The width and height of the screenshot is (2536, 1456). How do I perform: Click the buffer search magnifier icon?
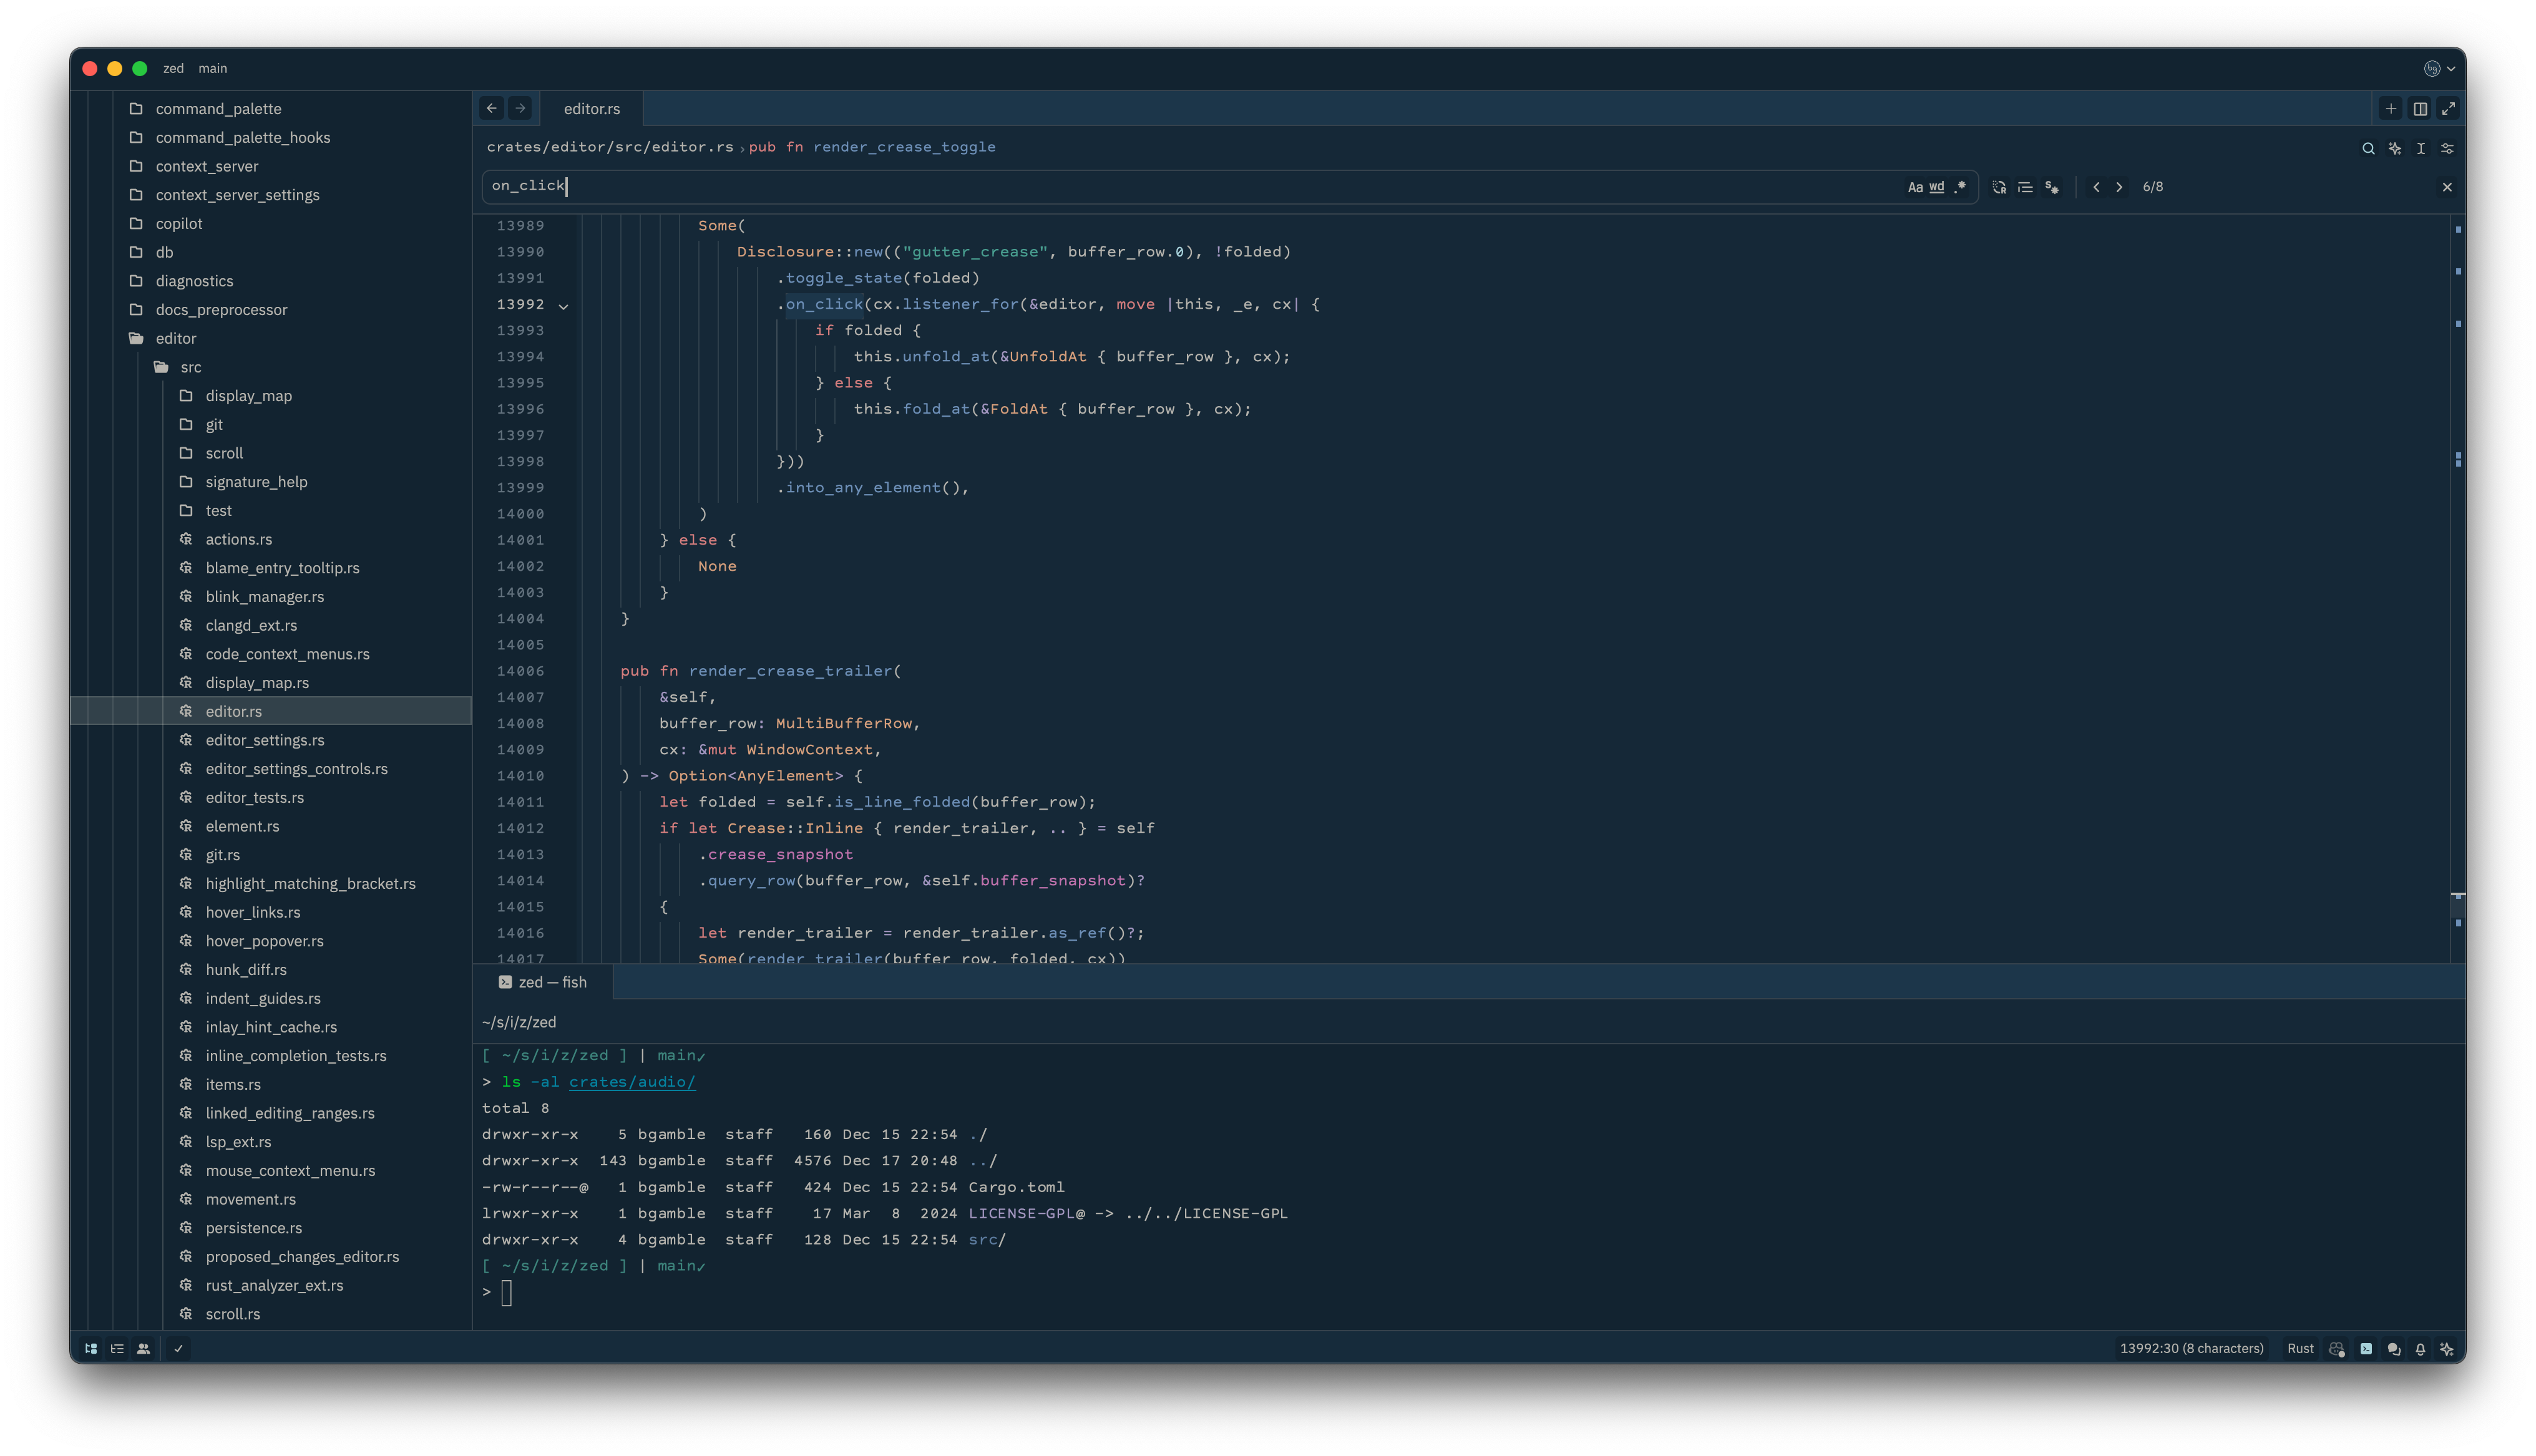2368,148
